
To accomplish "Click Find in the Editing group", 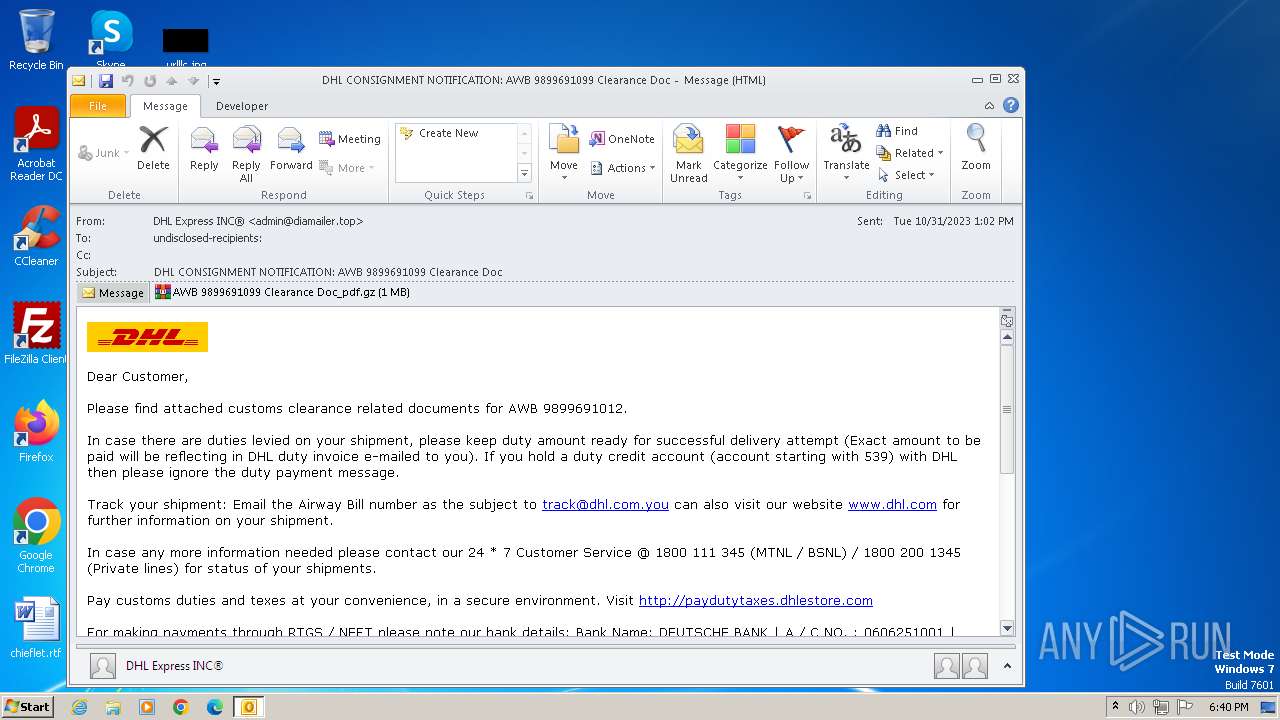I will (897, 131).
